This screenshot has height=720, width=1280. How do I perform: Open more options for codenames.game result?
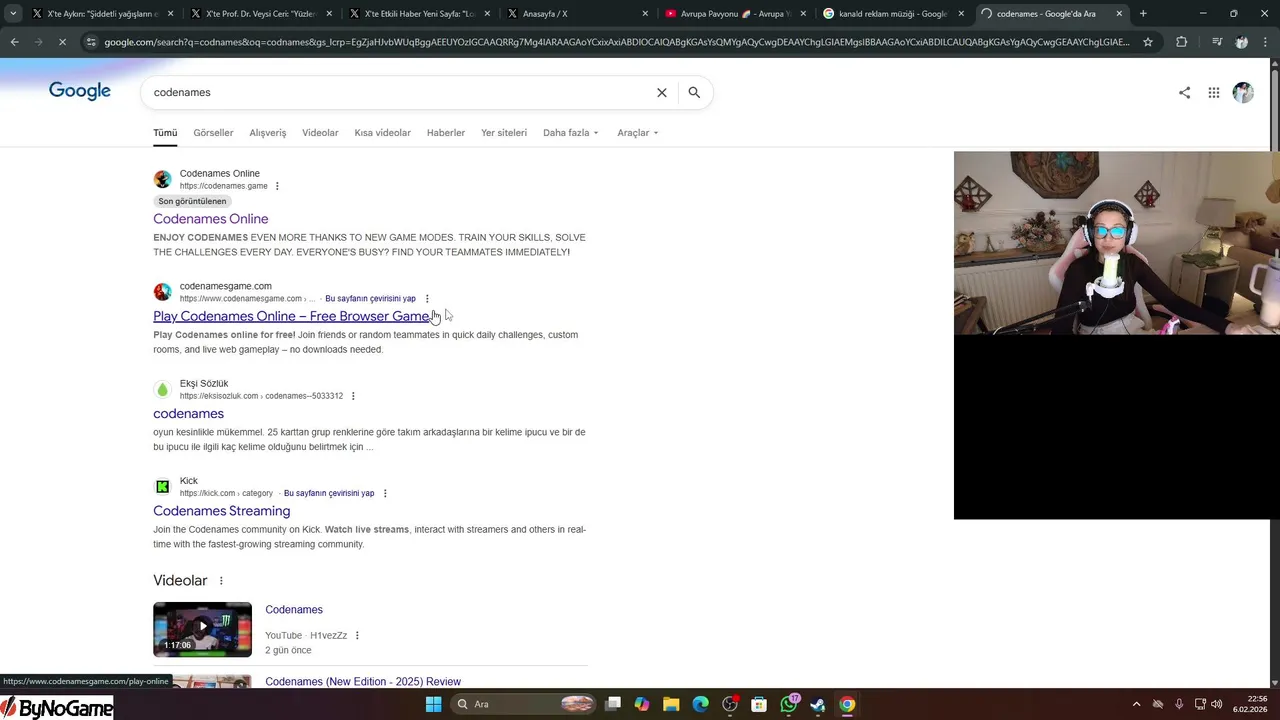click(x=277, y=186)
